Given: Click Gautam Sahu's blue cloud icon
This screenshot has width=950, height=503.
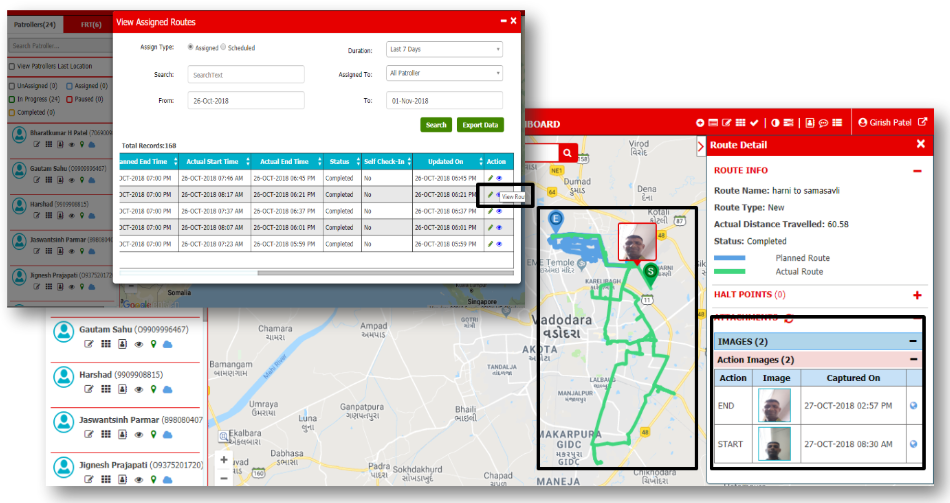Looking at the screenshot, I should coord(168,344).
